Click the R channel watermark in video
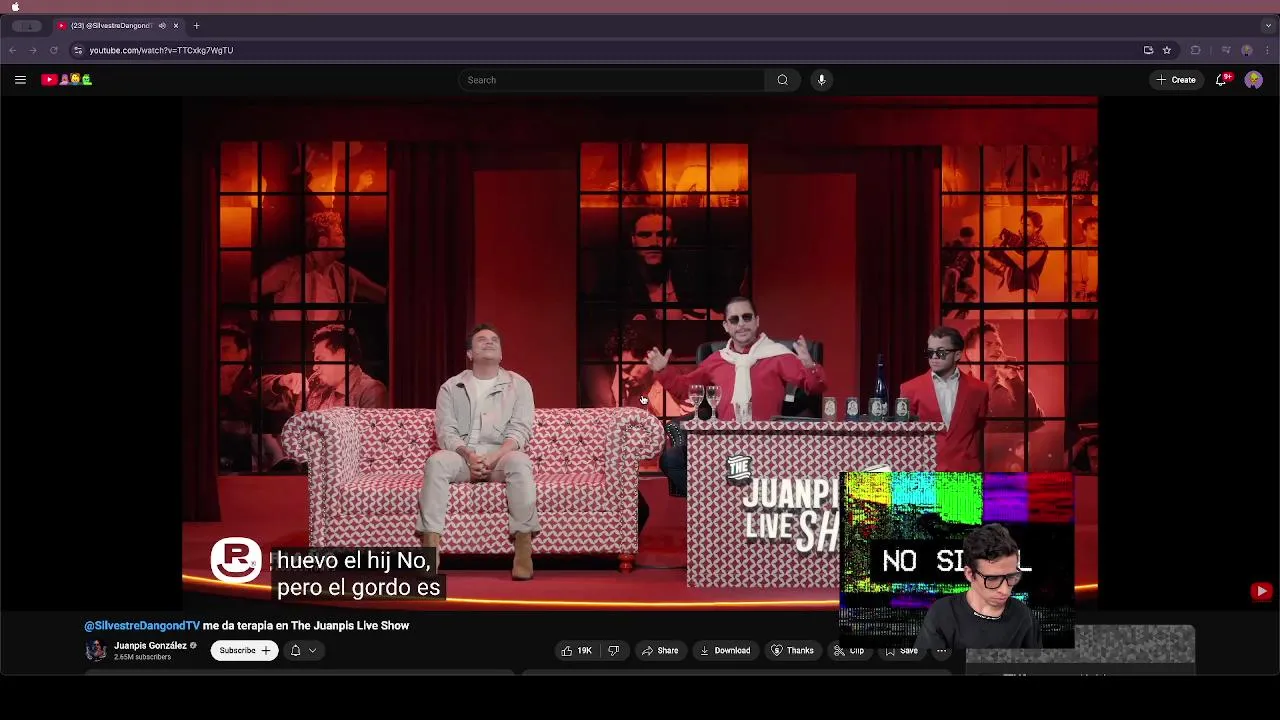This screenshot has width=1280, height=720. [236, 558]
